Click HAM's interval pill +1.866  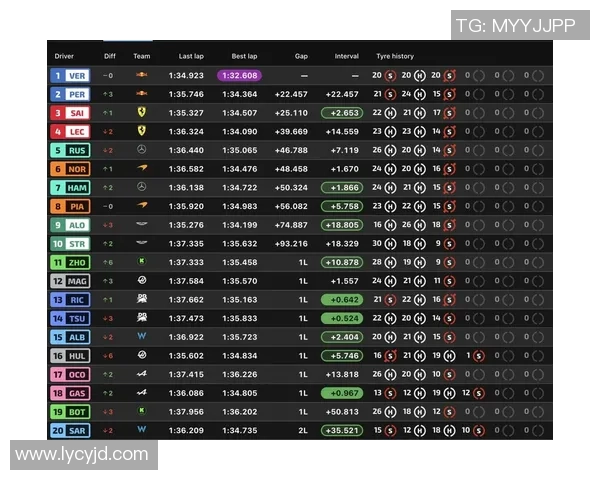tap(342, 188)
